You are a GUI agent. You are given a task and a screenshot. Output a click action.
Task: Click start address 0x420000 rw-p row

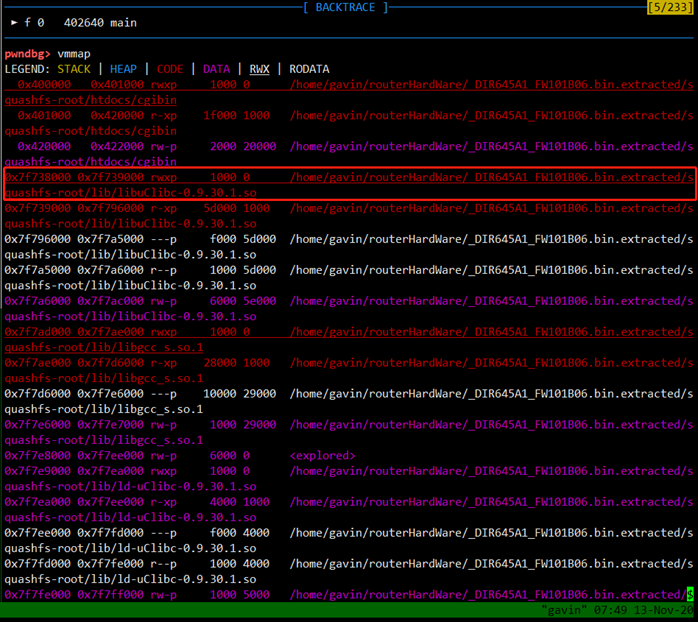[x=44, y=146]
